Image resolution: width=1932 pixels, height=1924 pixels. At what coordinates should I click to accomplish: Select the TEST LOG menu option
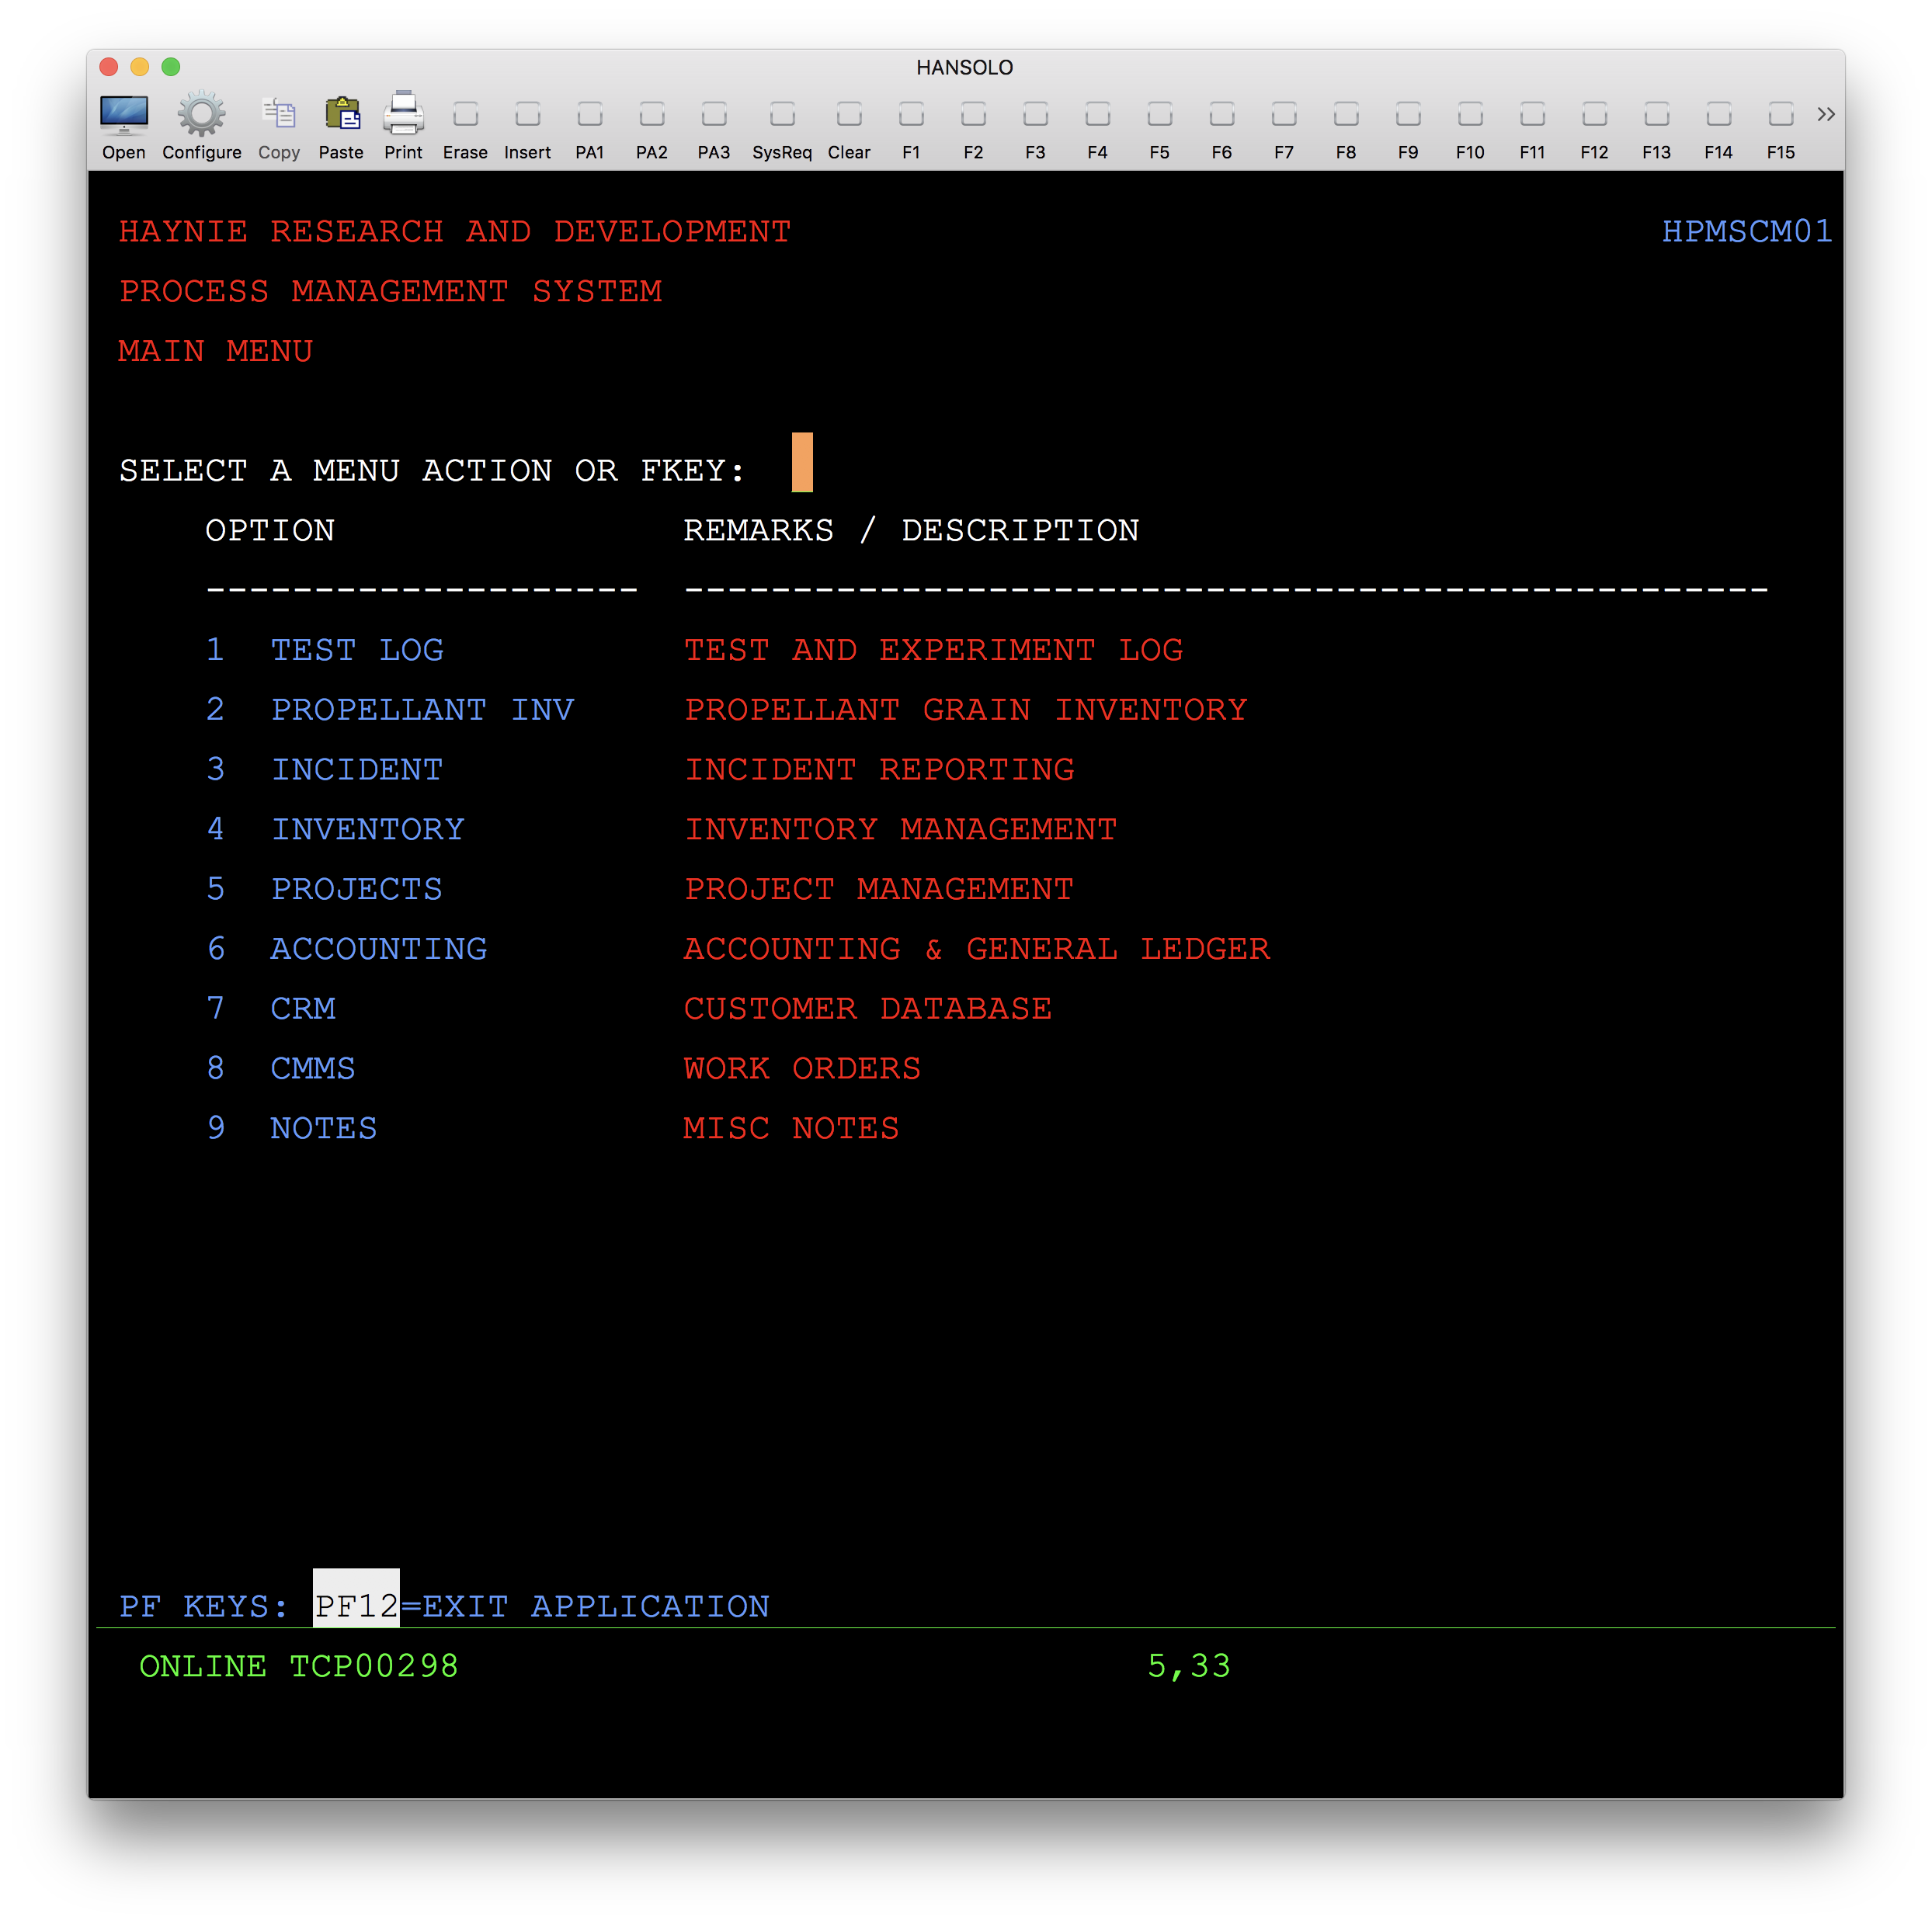pos(356,650)
